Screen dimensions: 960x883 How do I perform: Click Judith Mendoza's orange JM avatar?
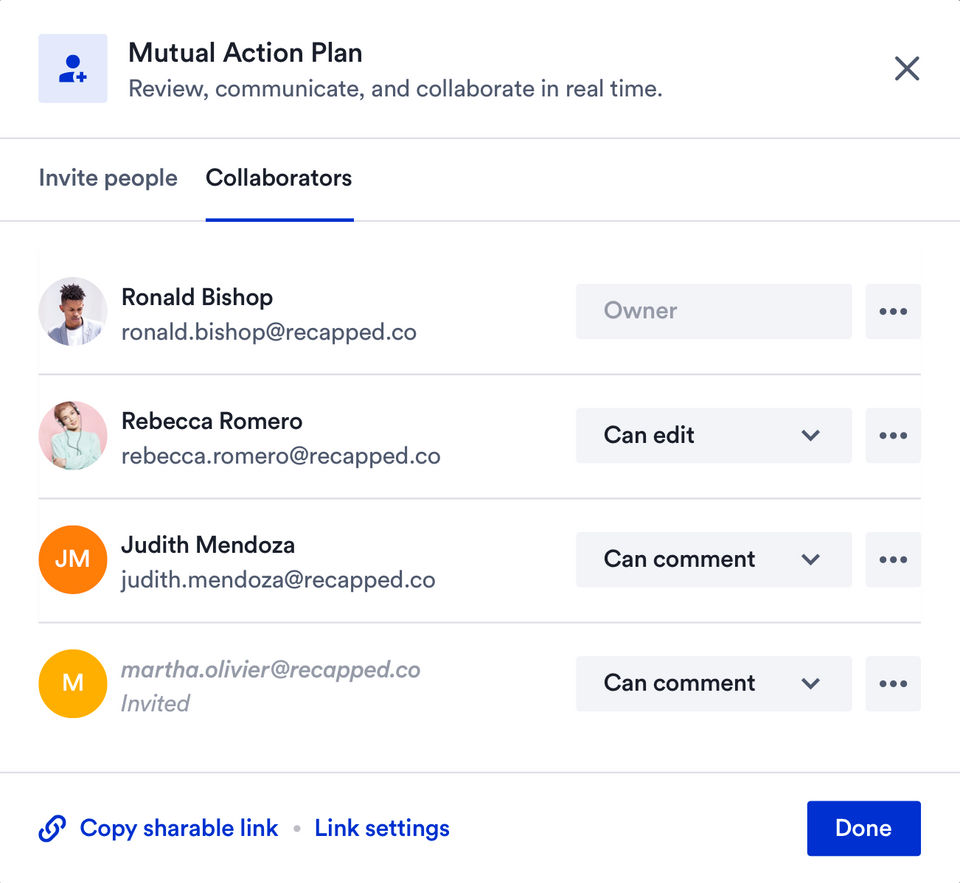[73, 559]
